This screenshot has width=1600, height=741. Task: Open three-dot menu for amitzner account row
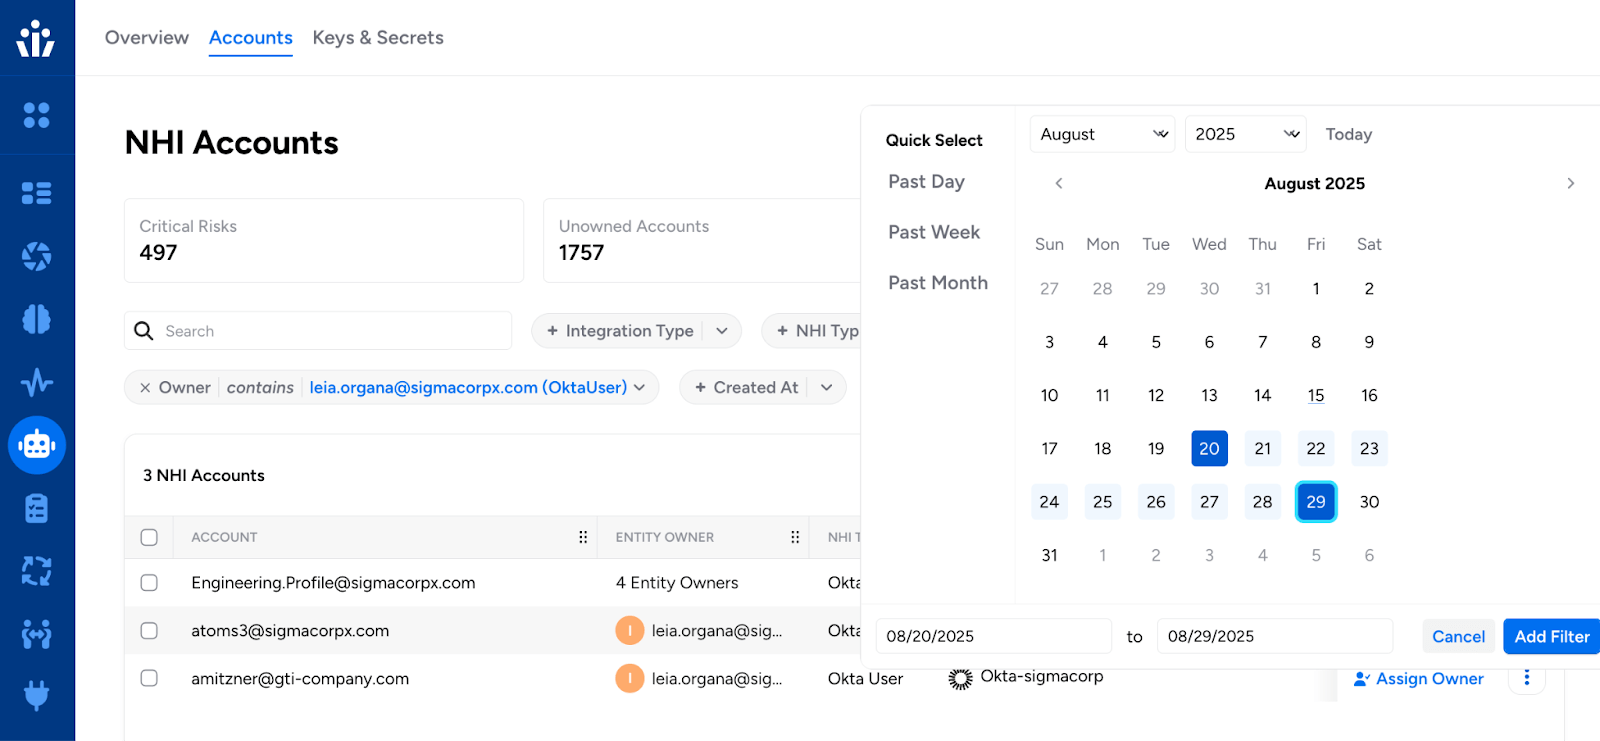1526,678
